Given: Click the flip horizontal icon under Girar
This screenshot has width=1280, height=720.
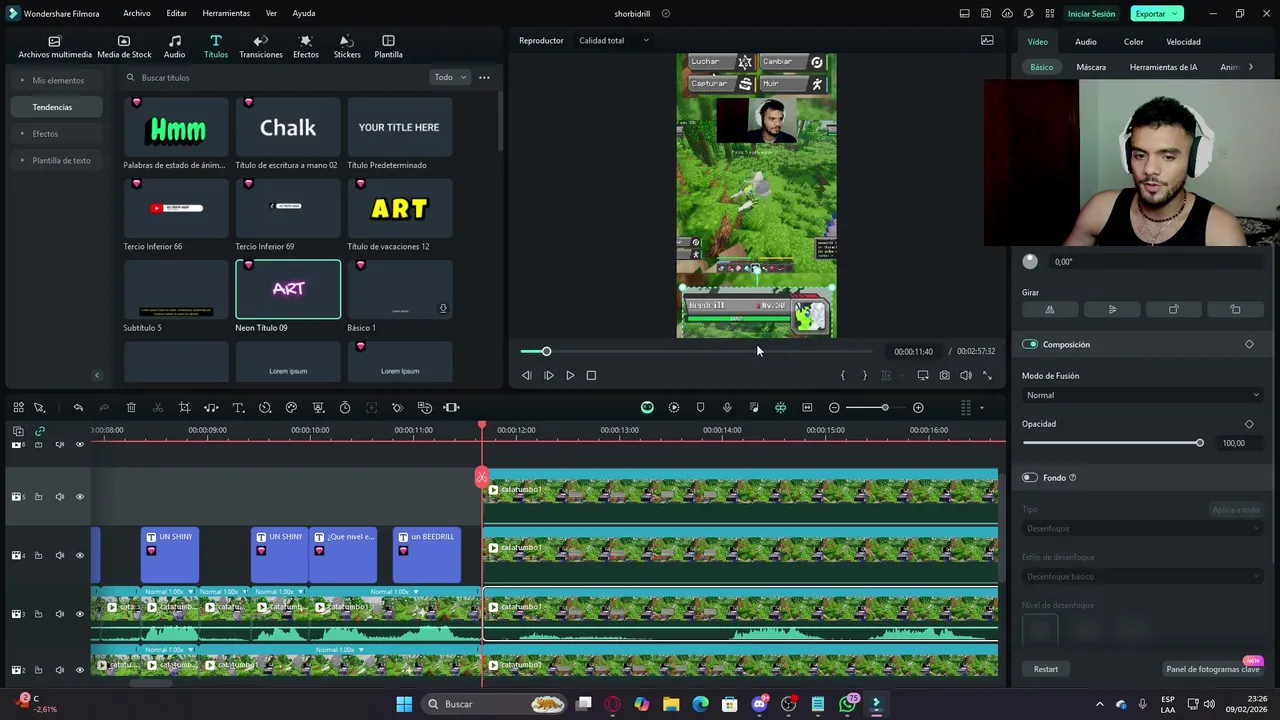Looking at the screenshot, I should (x=1050, y=310).
